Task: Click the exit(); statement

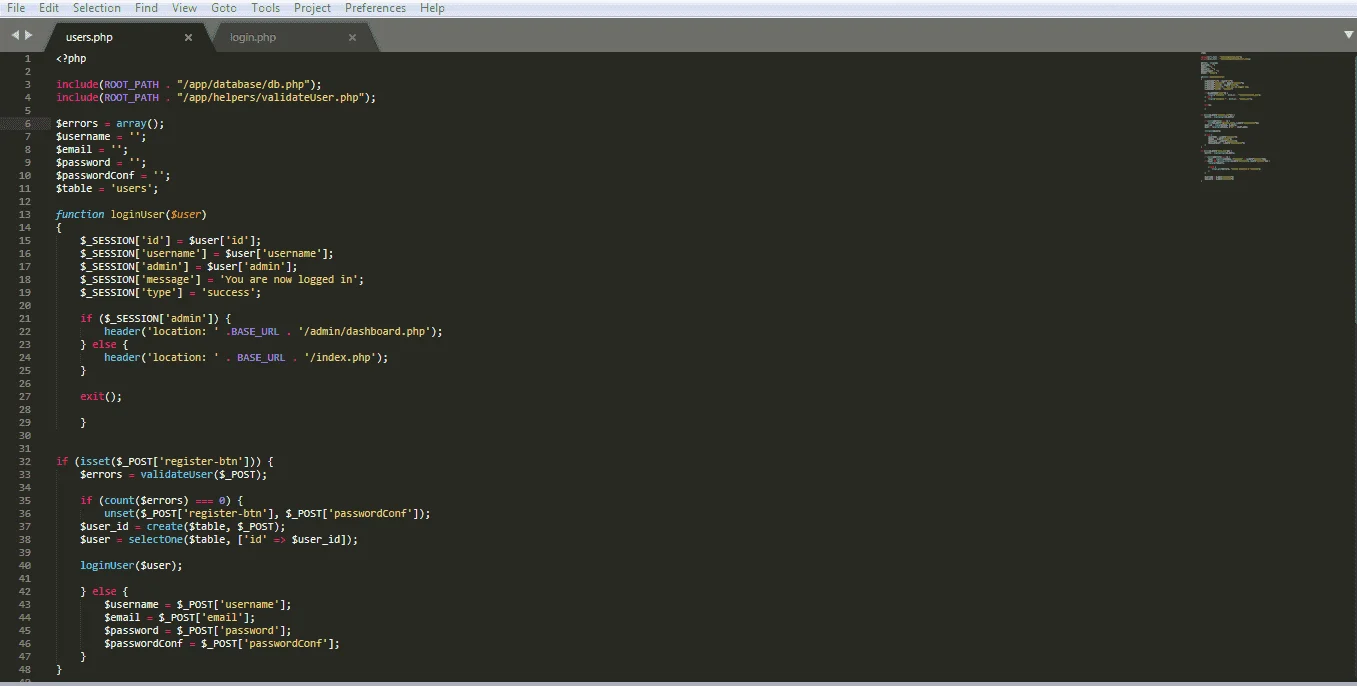Action: click(101, 397)
